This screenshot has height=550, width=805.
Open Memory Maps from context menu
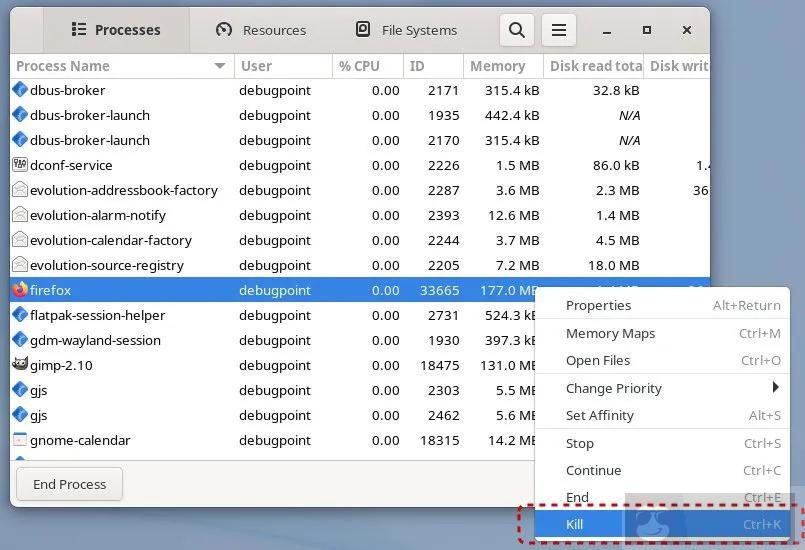610,334
